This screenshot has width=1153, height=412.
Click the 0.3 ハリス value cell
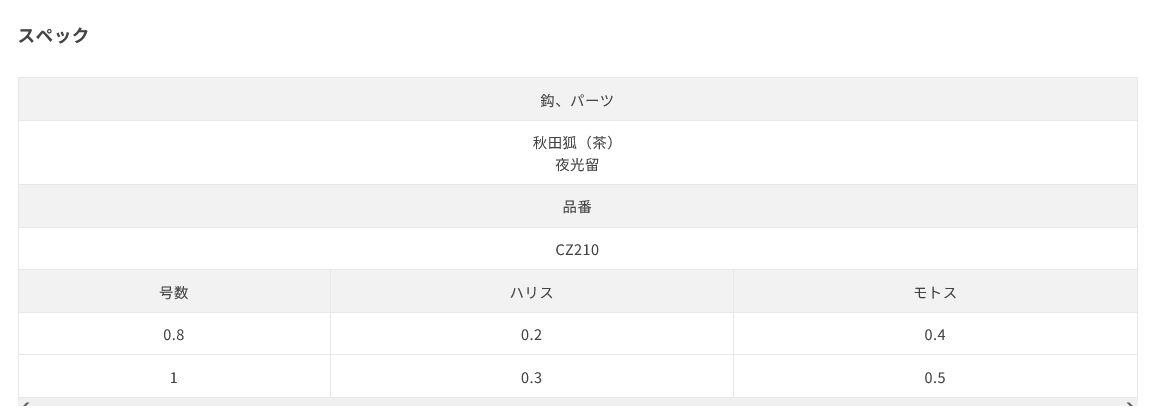532,377
